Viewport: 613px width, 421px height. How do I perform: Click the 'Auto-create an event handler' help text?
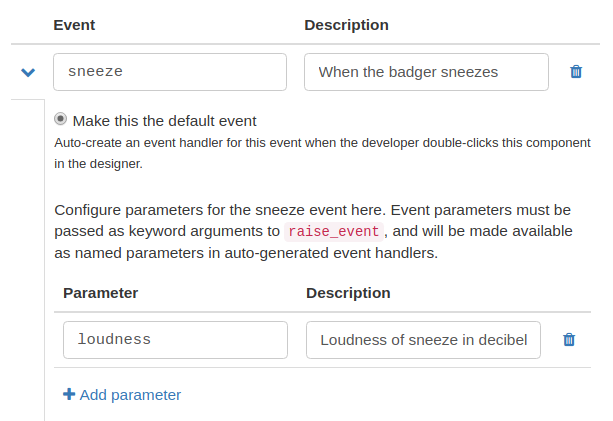[323, 153]
